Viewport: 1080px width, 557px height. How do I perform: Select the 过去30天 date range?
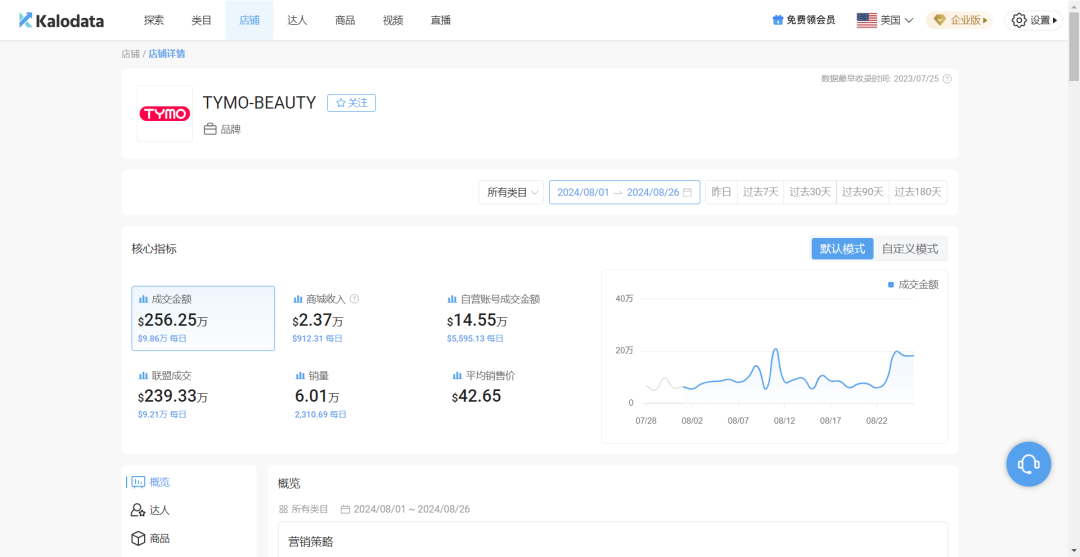coord(810,192)
